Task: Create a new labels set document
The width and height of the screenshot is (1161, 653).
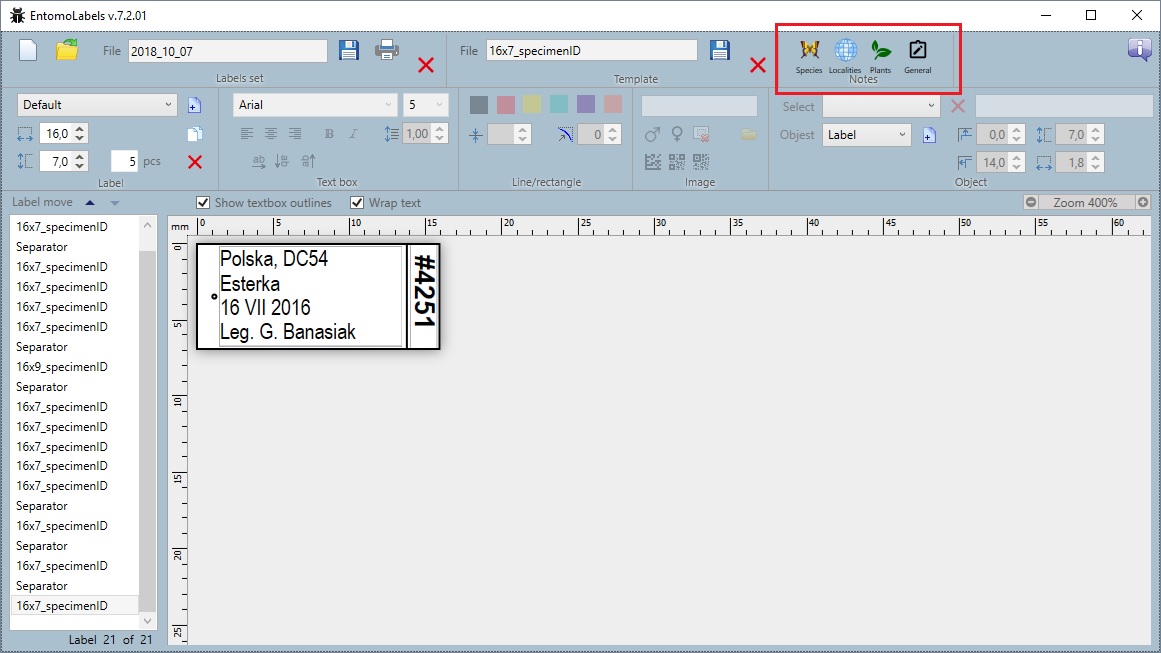Action: (x=28, y=50)
